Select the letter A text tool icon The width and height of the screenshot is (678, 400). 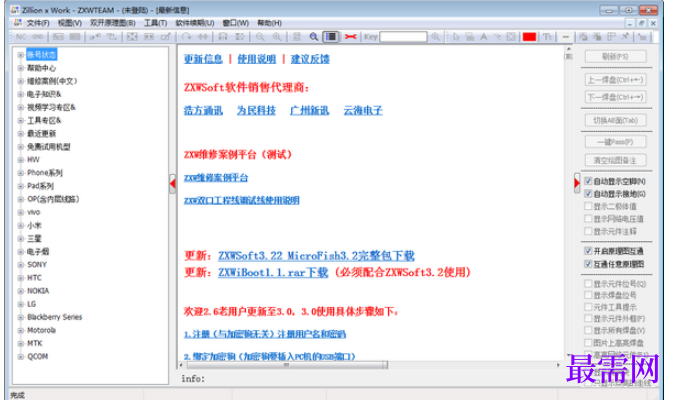(x=483, y=37)
